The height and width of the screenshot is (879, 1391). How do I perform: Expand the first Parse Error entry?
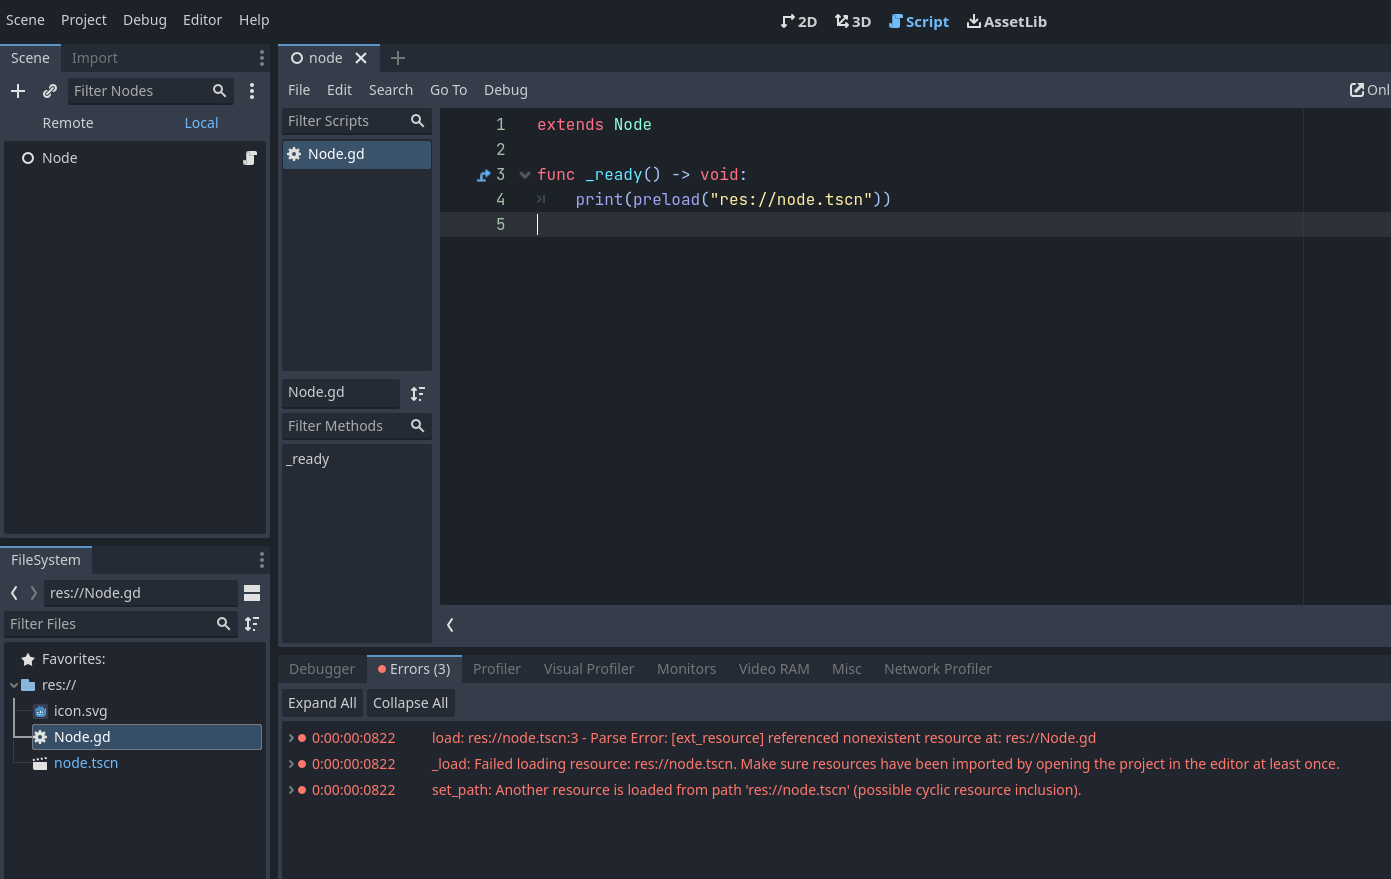(290, 737)
